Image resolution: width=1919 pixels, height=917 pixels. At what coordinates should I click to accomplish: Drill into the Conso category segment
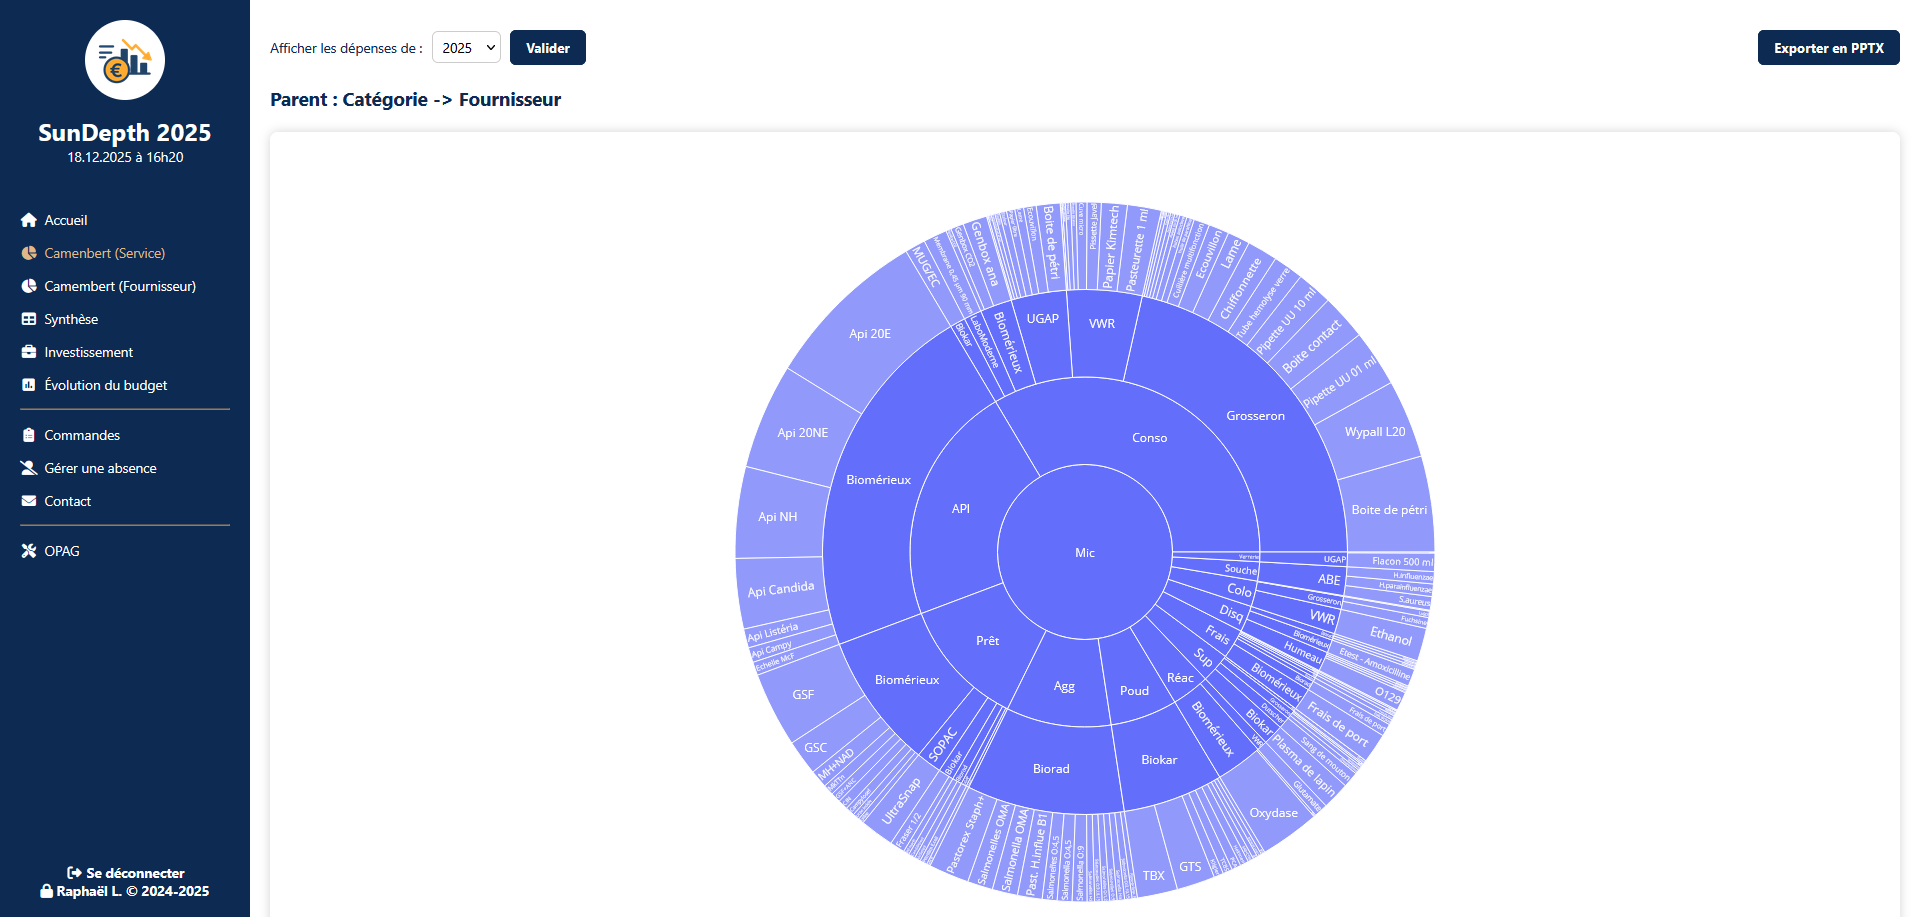click(1150, 438)
